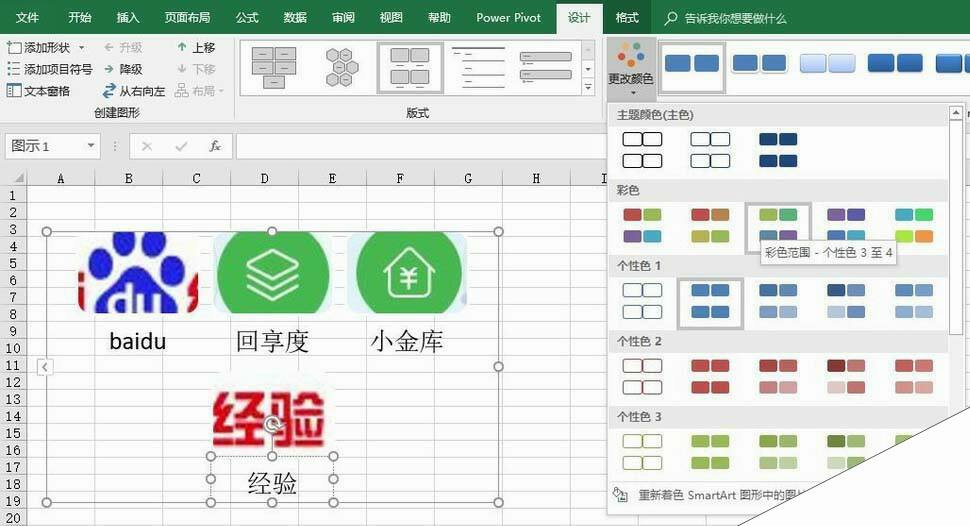Choose 彩色 first colorful swatch set
970x526 pixels.
coord(642,225)
